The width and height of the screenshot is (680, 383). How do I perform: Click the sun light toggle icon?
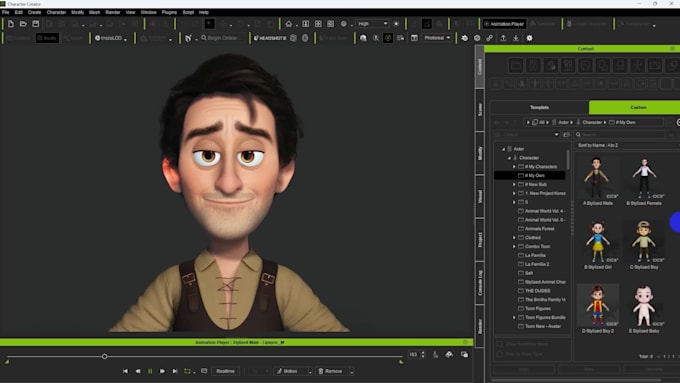click(396, 24)
